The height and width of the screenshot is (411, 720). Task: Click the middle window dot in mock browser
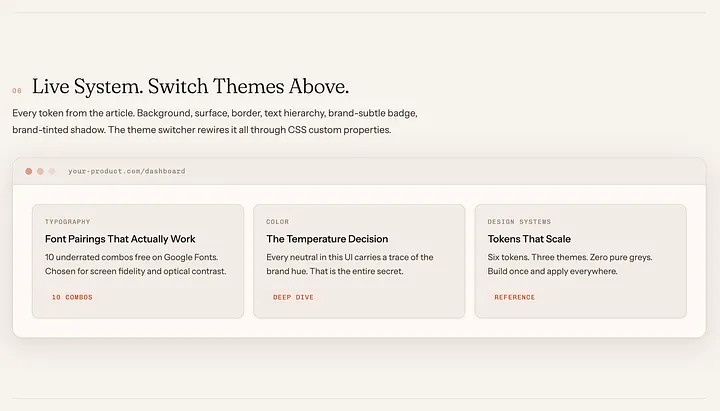[40, 171]
